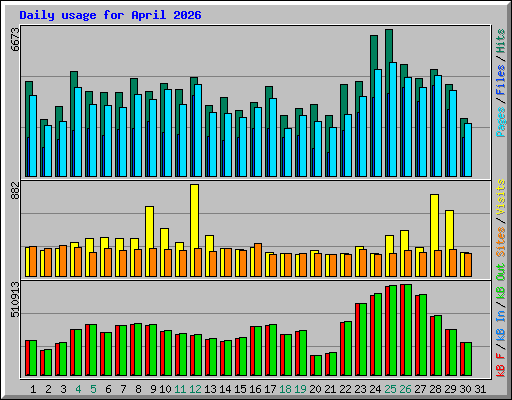This screenshot has height=400, width=512.
Task: Click the 882 middle axis value
Action: click(15, 191)
